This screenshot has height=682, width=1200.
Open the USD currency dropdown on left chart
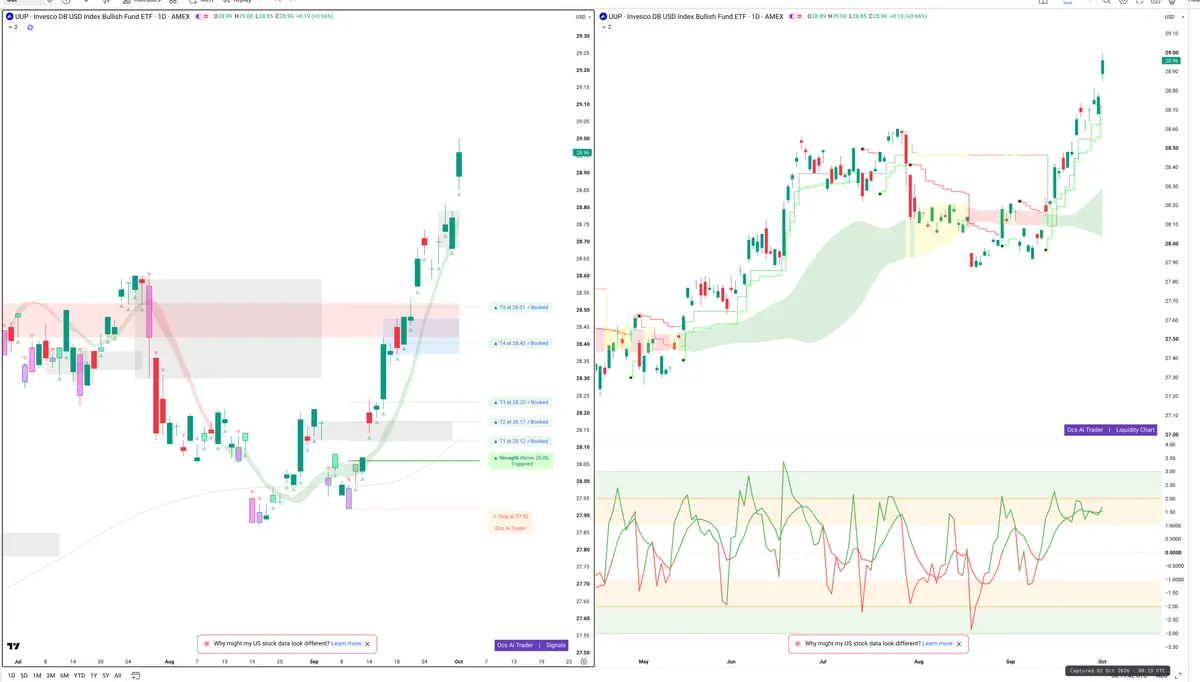pos(582,17)
